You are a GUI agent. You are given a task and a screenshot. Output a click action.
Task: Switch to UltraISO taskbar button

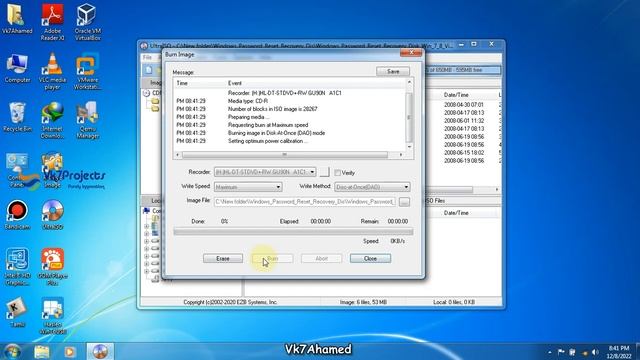100,351
